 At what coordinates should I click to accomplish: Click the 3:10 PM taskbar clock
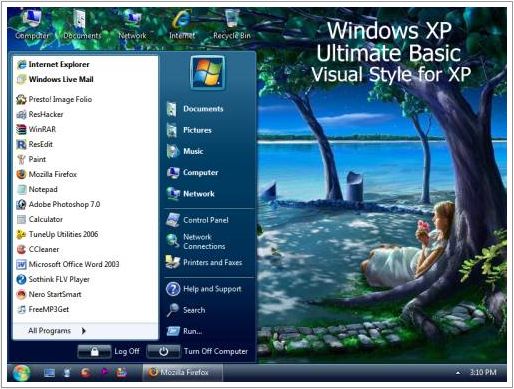pyautogui.click(x=483, y=372)
